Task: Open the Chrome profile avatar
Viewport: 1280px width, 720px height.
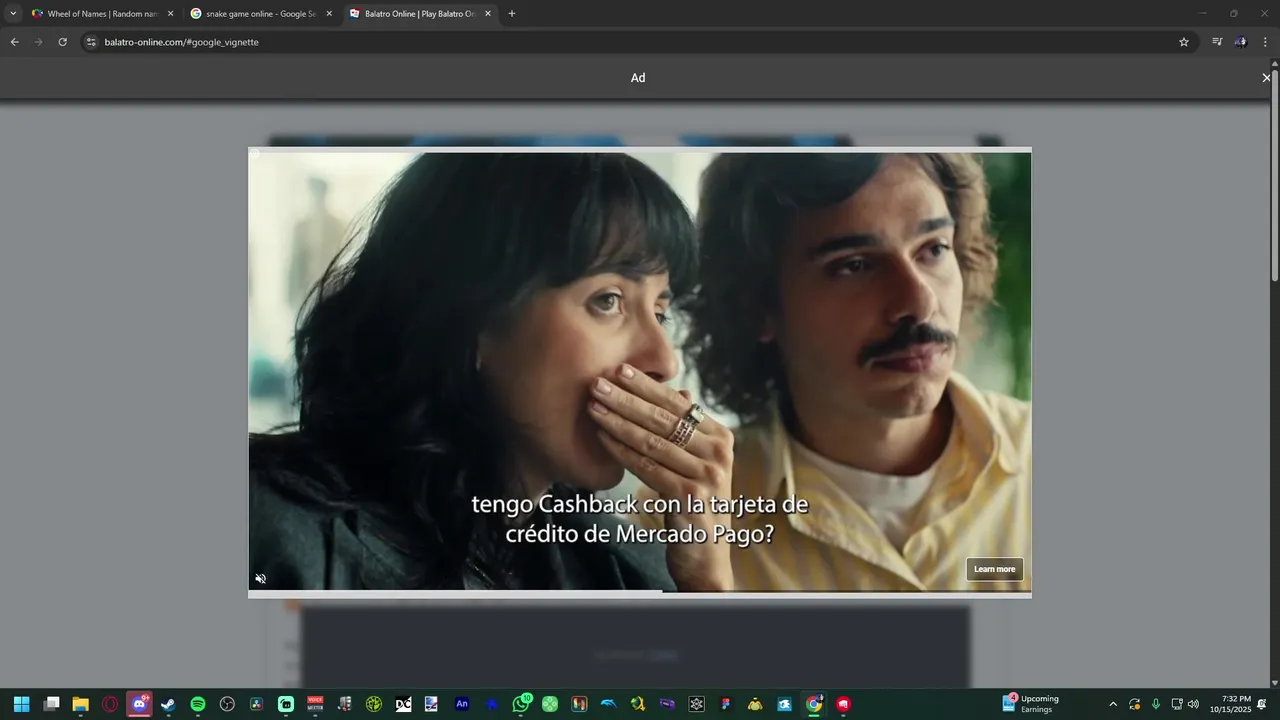Action: point(1241,42)
